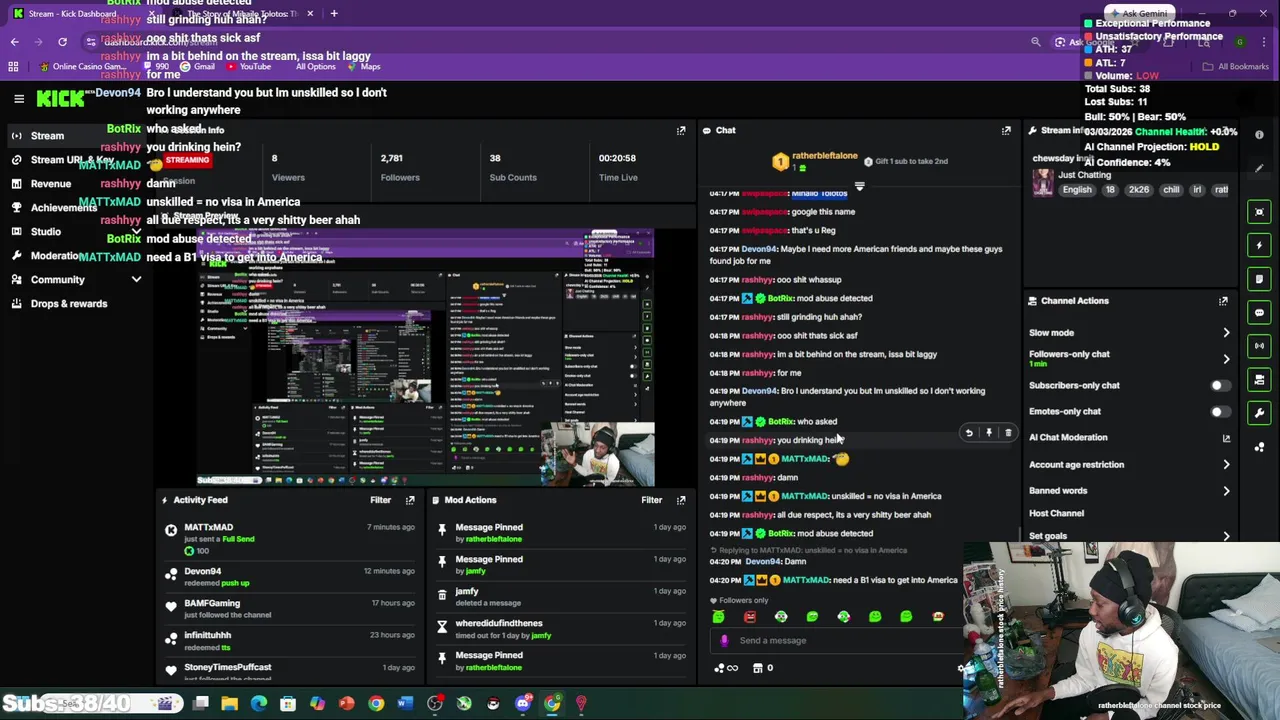The height and width of the screenshot is (720, 1280).
Task: Pop out the Channel Actions panel
Action: tap(1223, 301)
